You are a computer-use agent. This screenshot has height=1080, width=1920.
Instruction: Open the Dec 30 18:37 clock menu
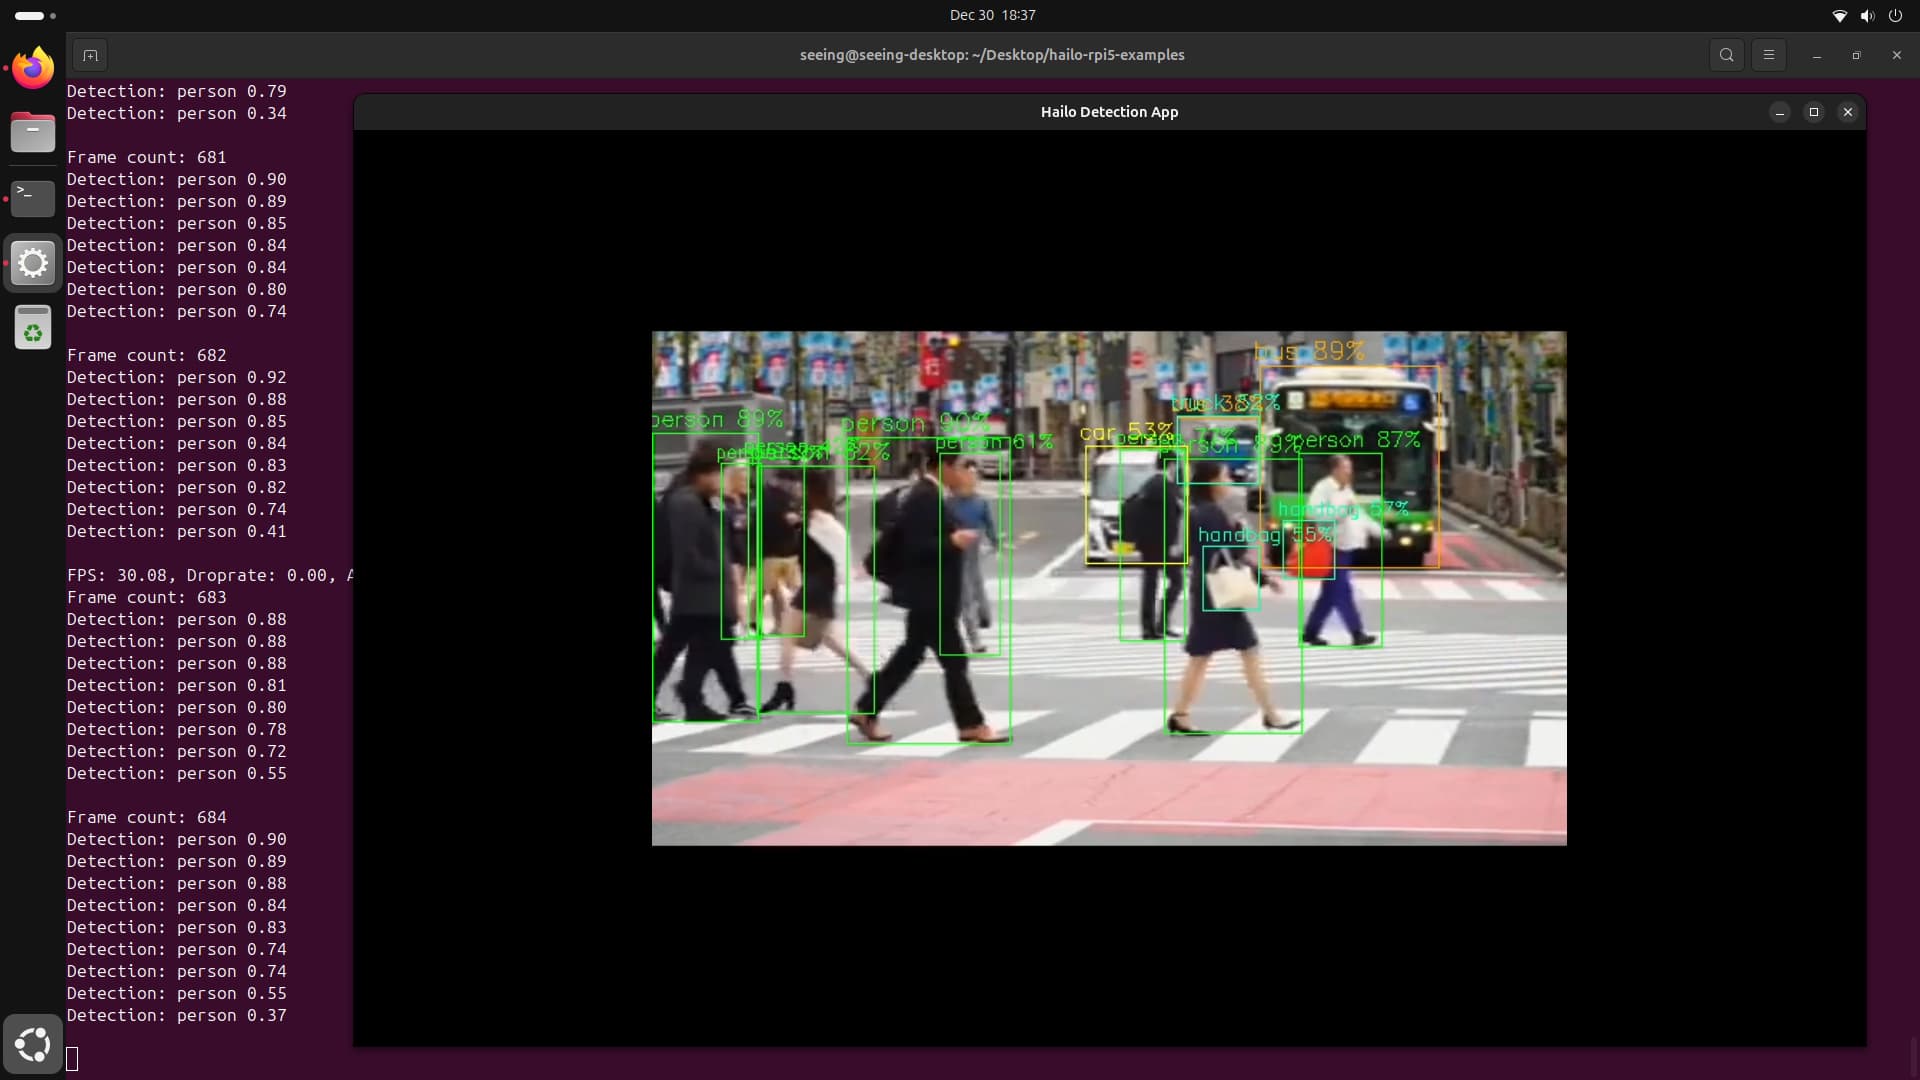[x=992, y=15]
